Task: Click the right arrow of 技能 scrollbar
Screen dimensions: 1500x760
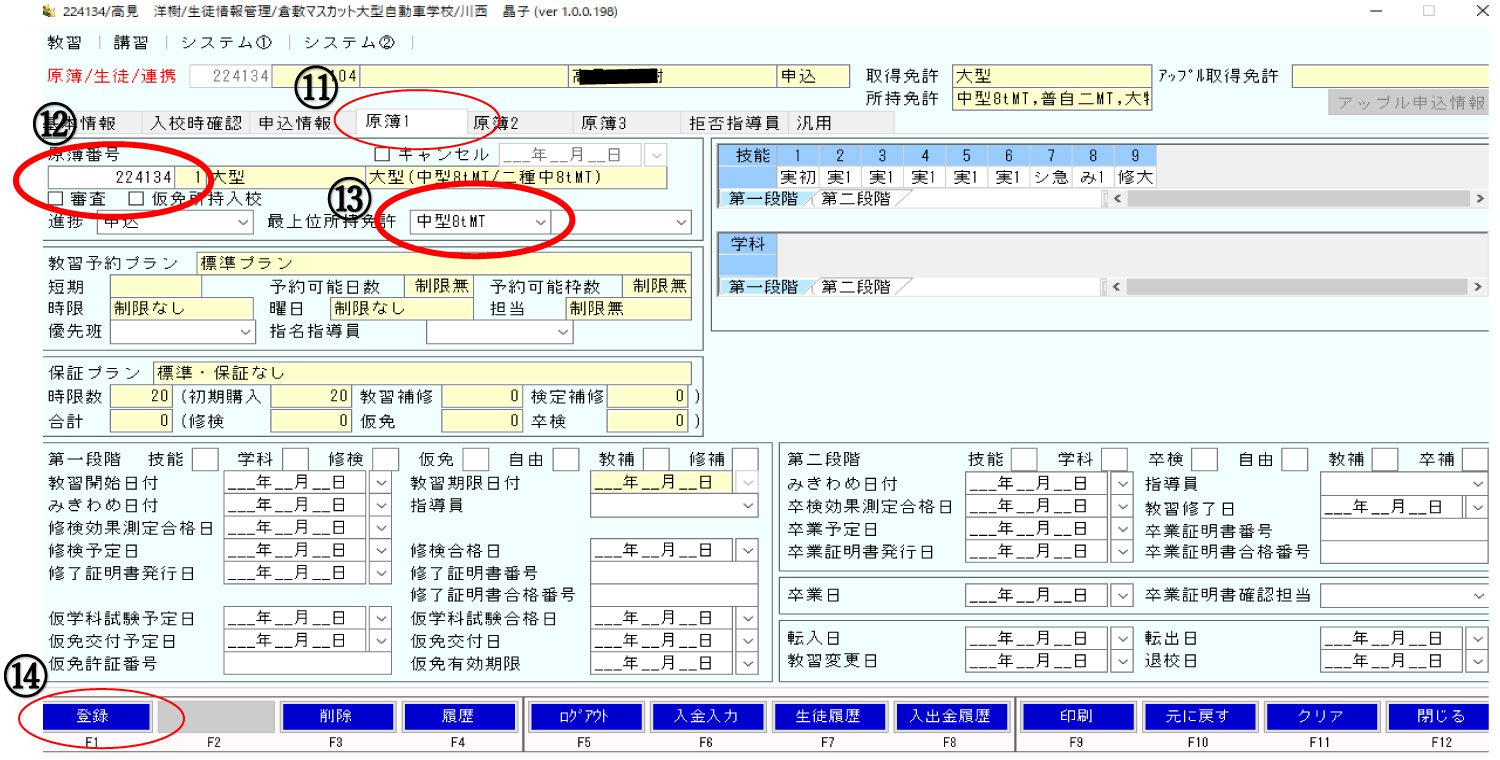Action: tap(1479, 199)
